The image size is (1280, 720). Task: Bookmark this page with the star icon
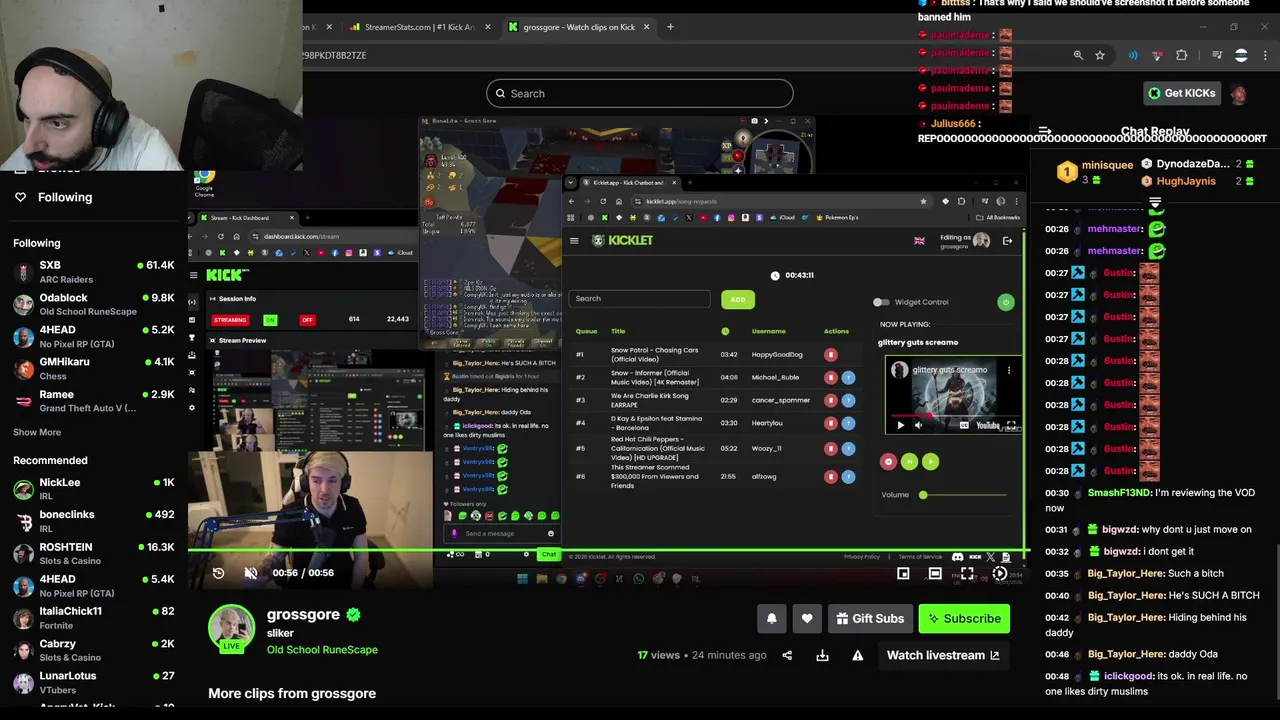(x=1100, y=55)
